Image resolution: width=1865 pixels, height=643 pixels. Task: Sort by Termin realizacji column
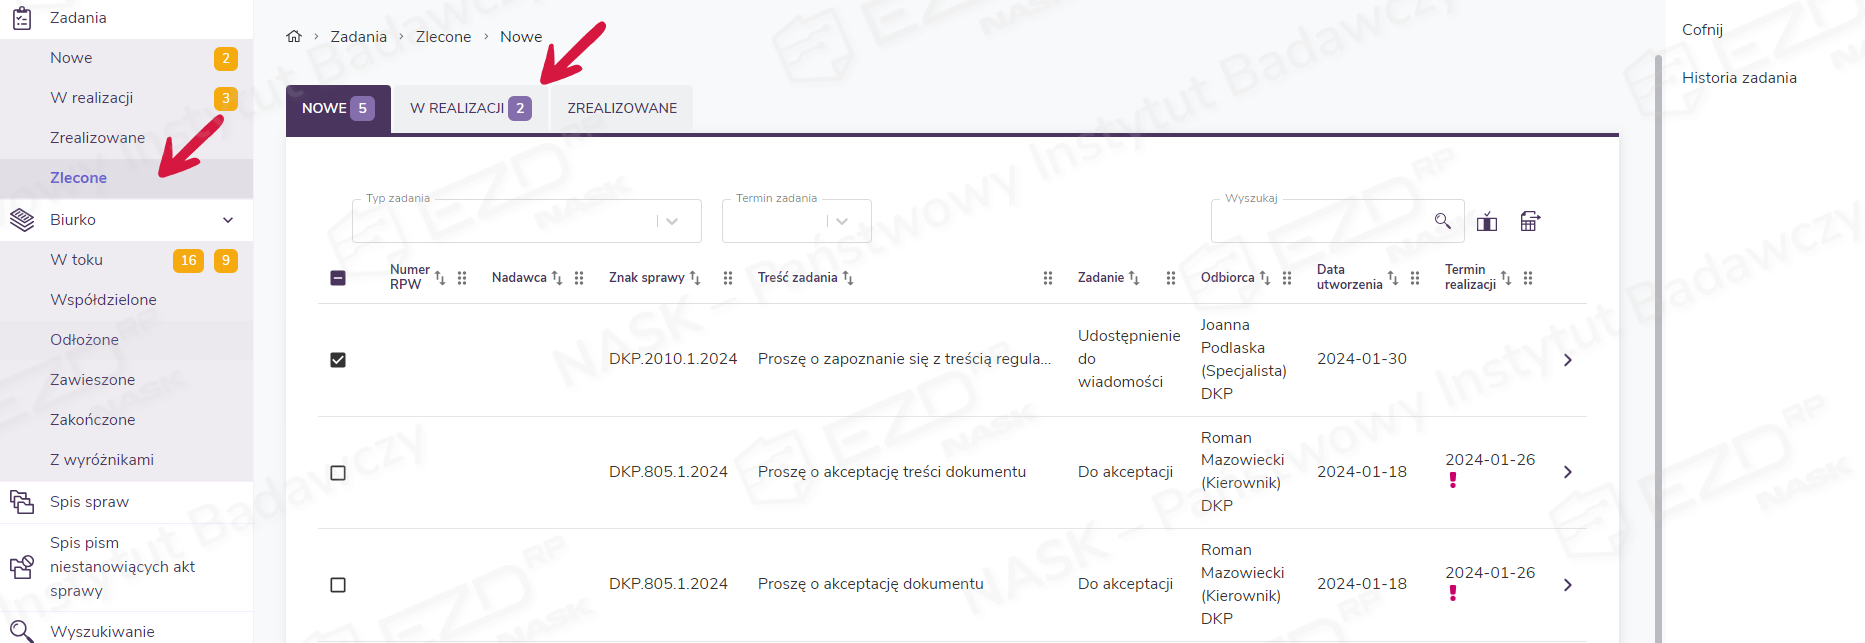tap(1506, 278)
